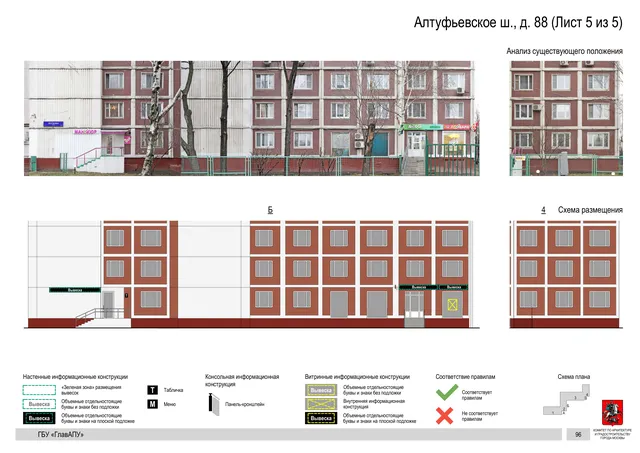
Task: Click the side facade scheme drawing numbered 4
Action: click(x=566, y=274)
